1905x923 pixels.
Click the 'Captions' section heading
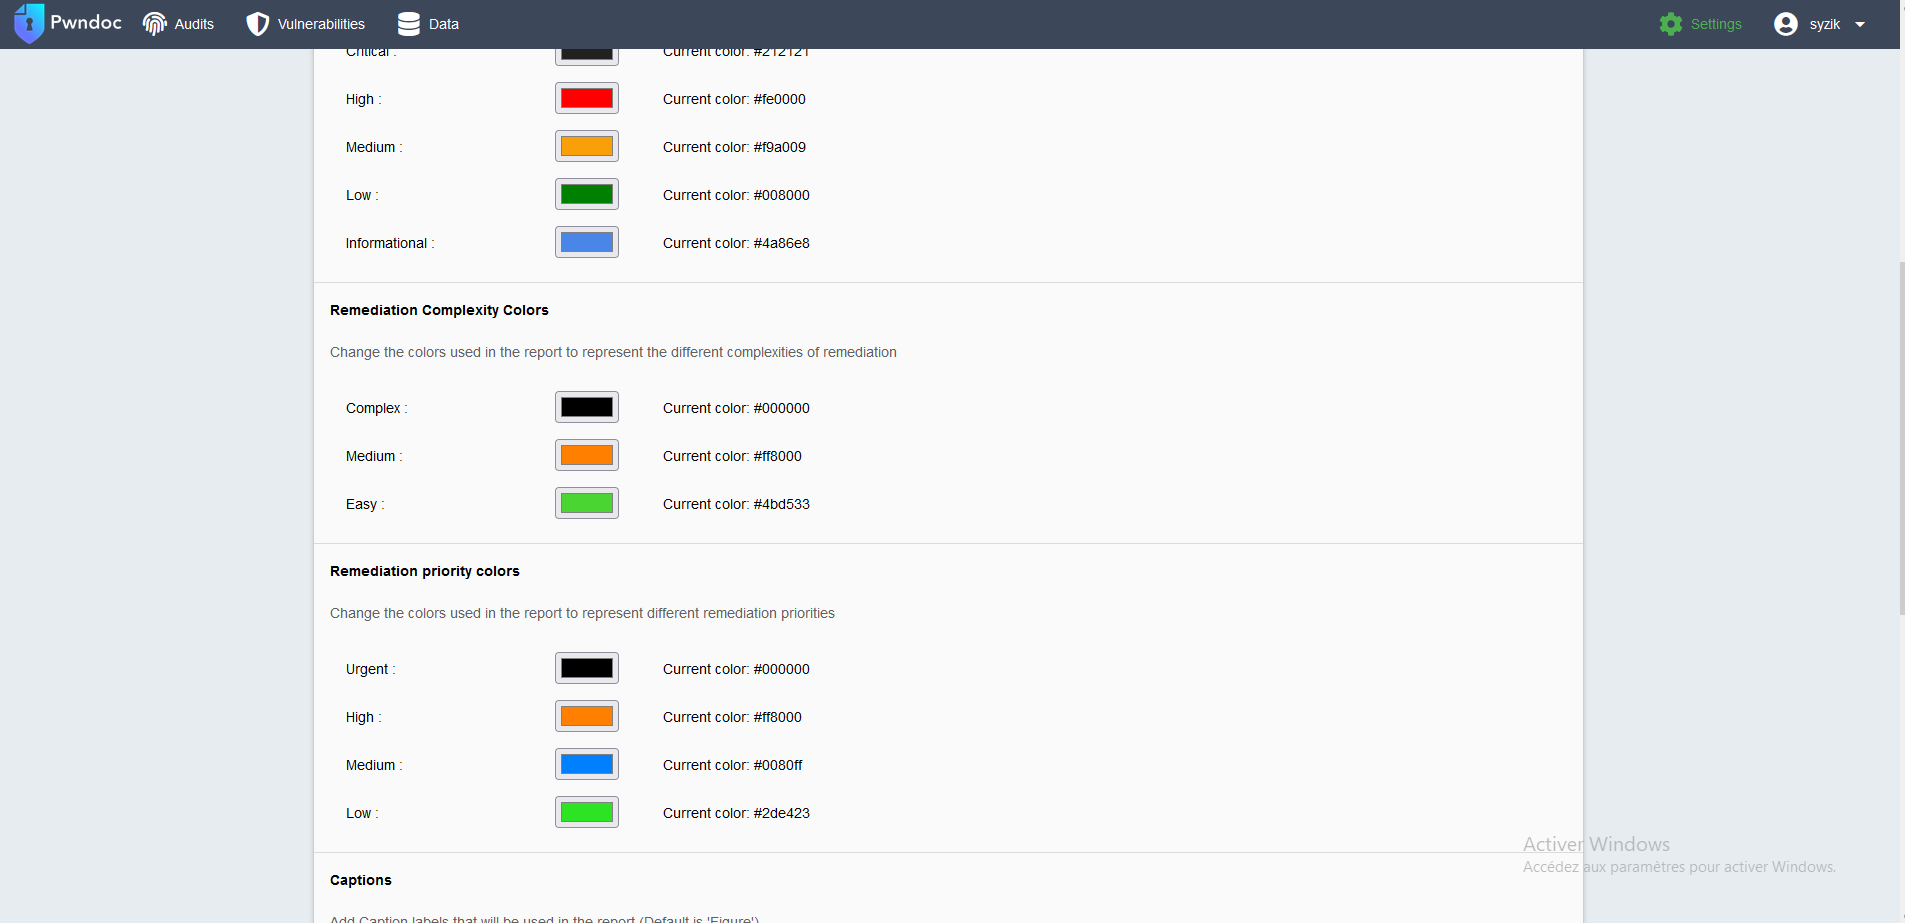(361, 880)
